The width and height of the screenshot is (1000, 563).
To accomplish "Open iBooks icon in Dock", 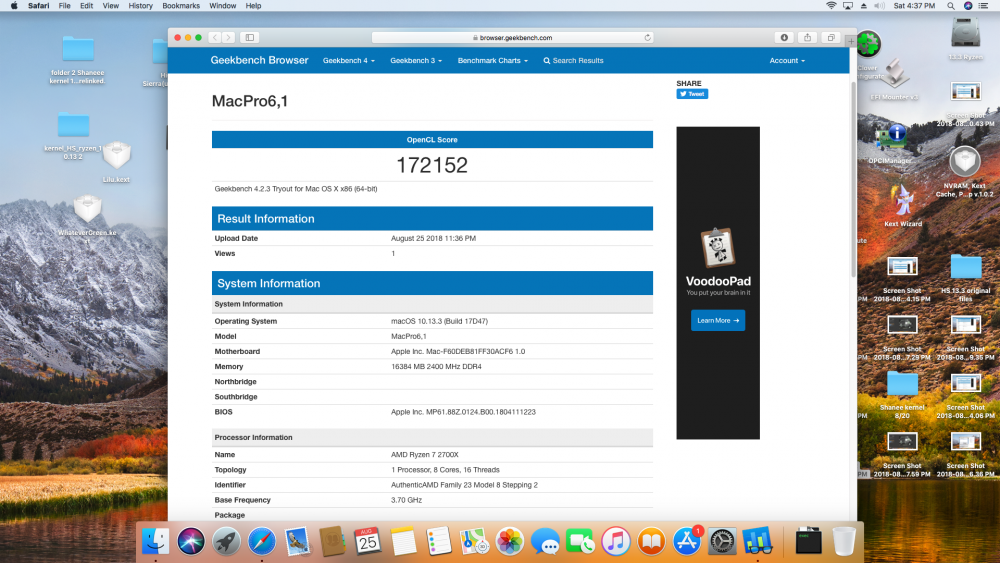I will click(x=651, y=541).
